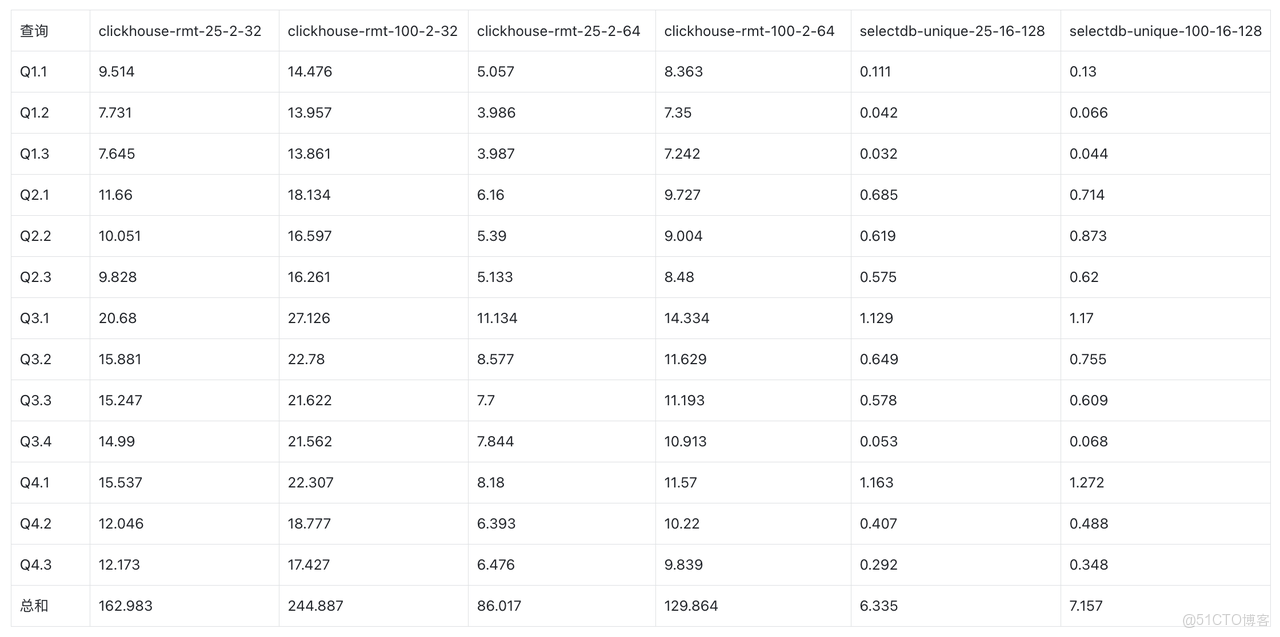Select the cell showing 129.864

[x=690, y=606]
